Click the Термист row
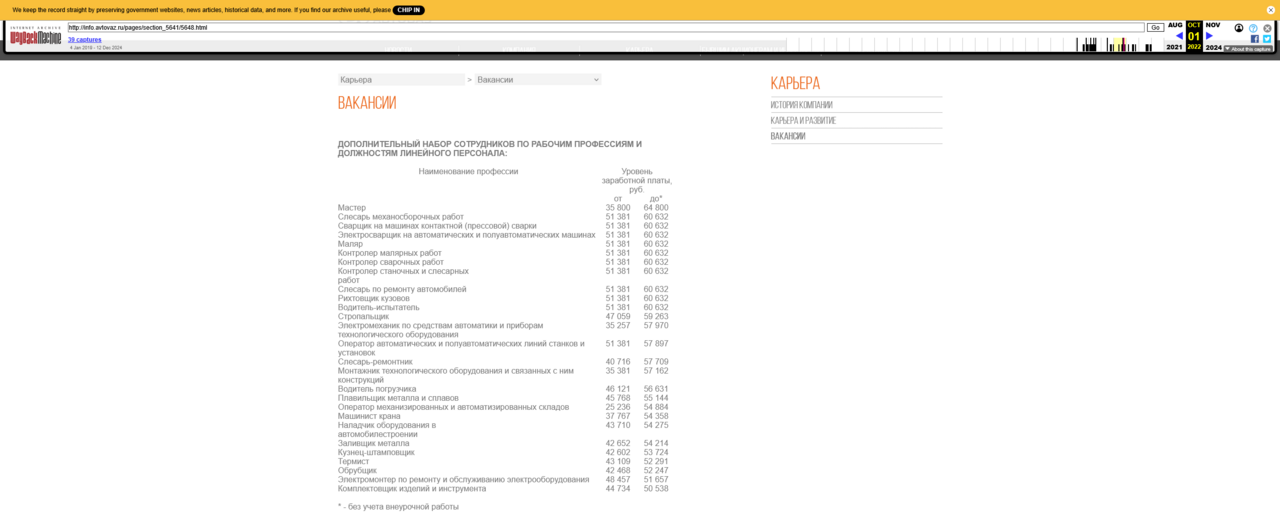This screenshot has height=515, width=1280. point(503,461)
